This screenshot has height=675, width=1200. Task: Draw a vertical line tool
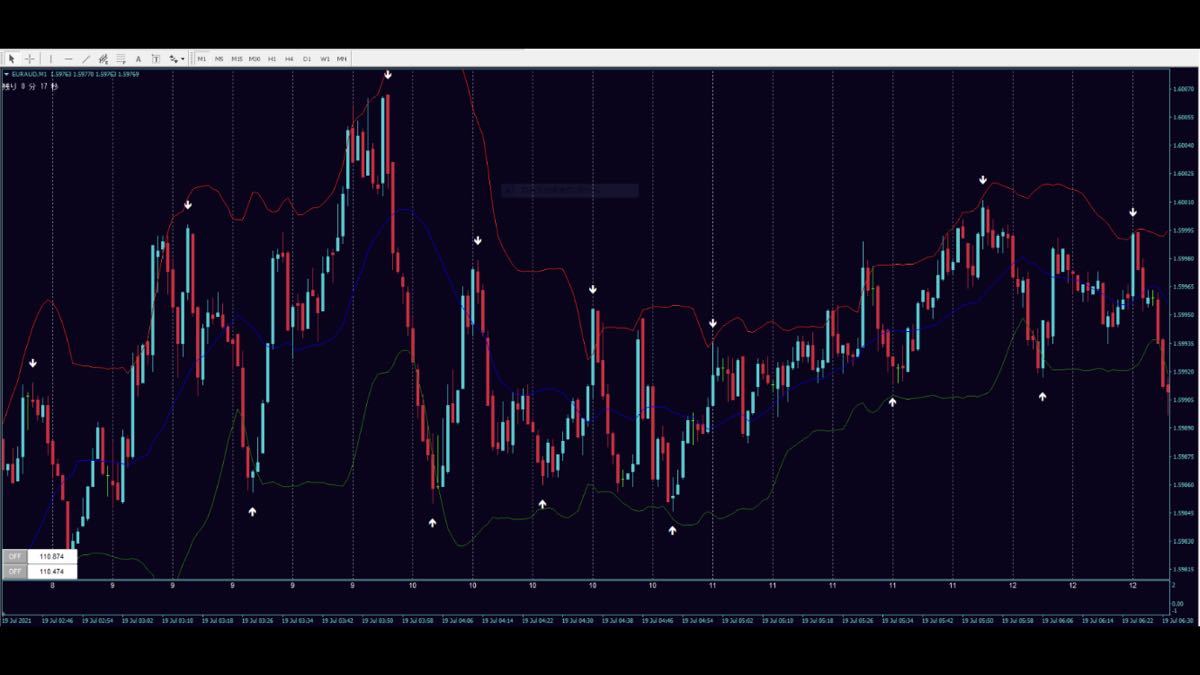(x=51, y=59)
